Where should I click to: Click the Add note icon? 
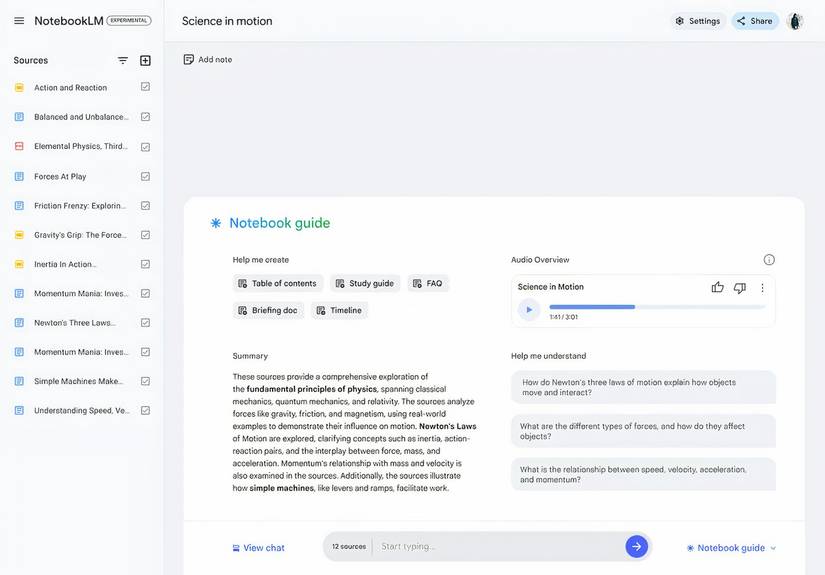pos(188,59)
